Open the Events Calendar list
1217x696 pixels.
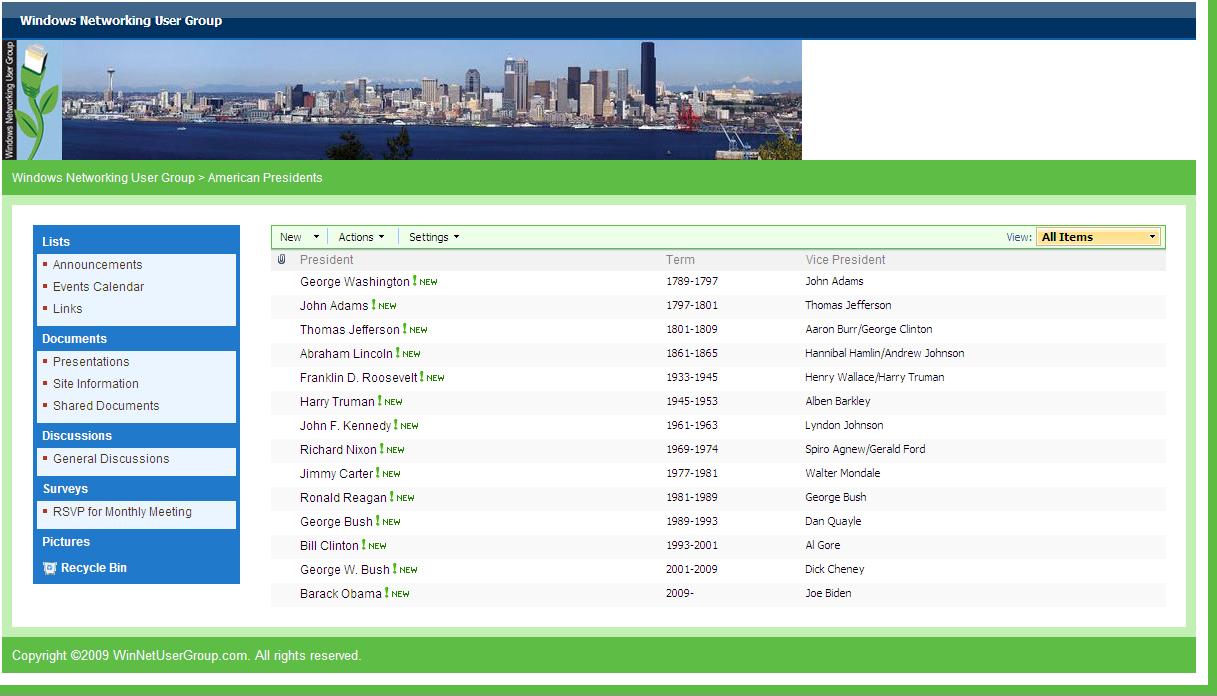tap(98, 287)
